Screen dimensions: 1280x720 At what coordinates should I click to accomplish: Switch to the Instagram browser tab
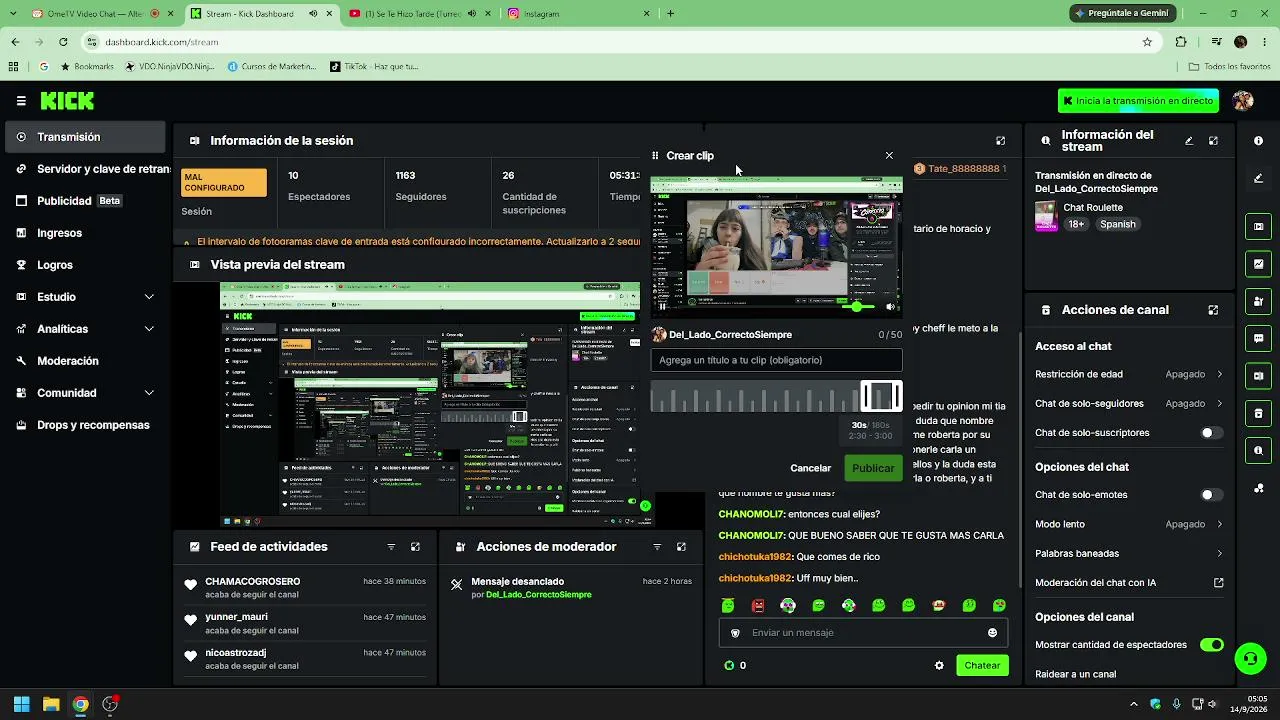point(578,14)
